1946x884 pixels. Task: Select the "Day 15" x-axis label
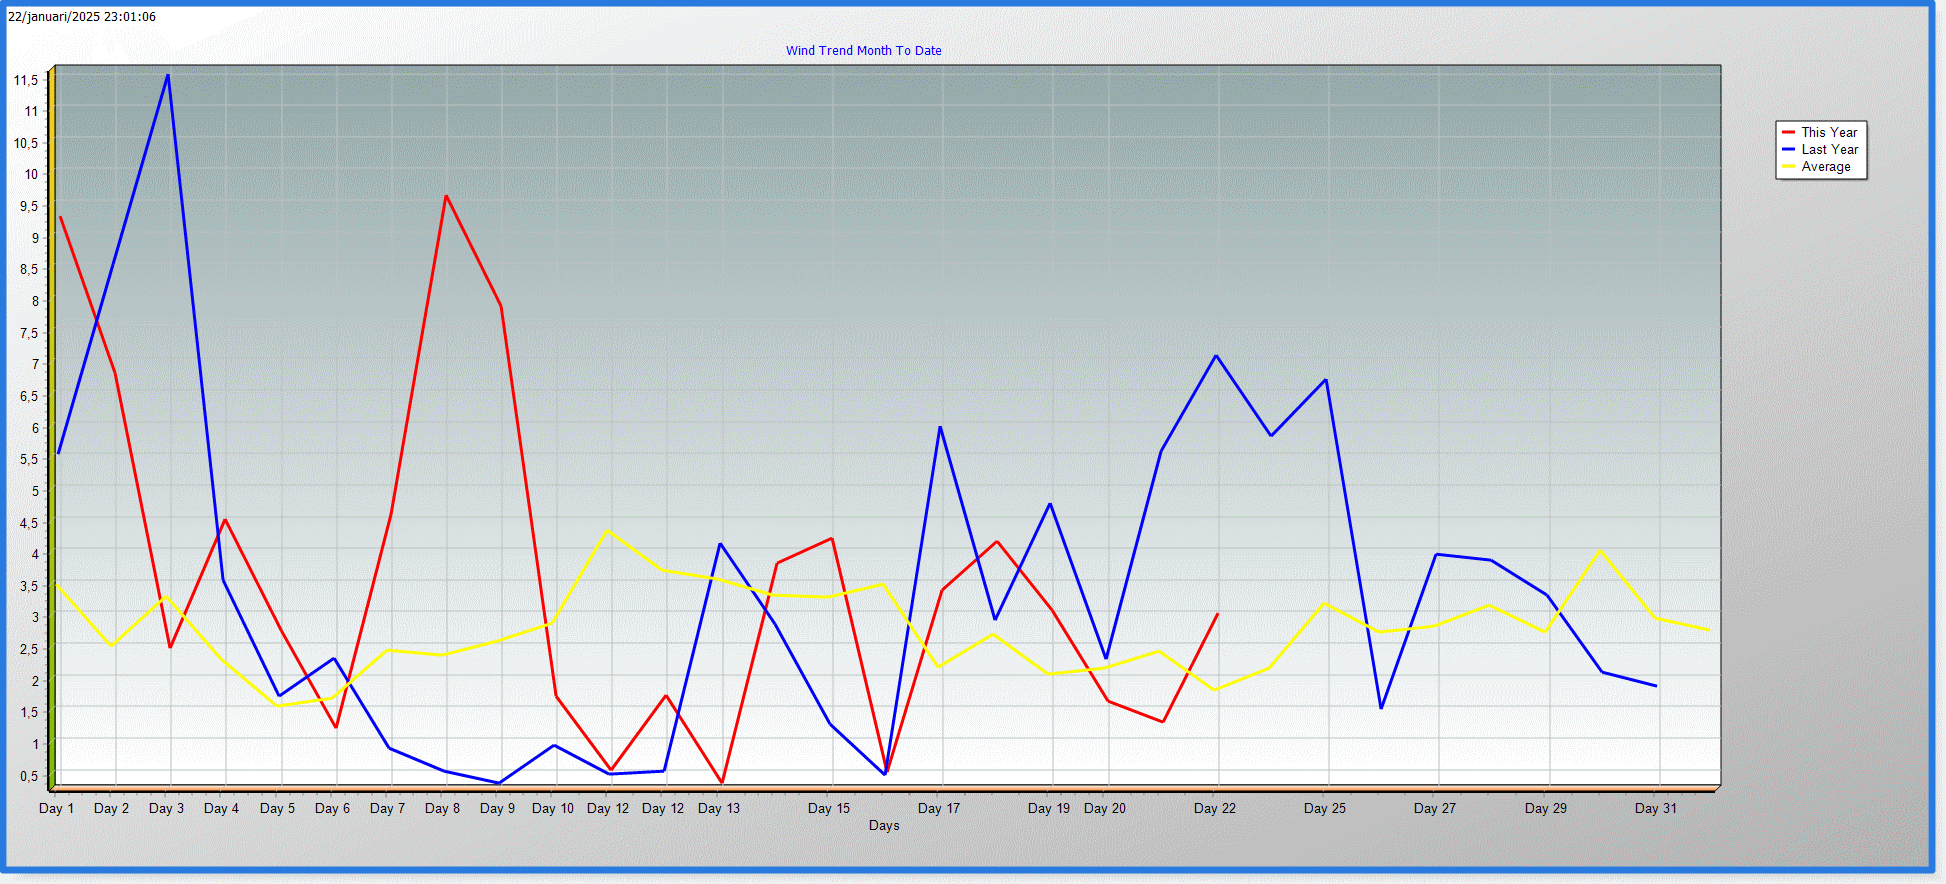(x=829, y=808)
